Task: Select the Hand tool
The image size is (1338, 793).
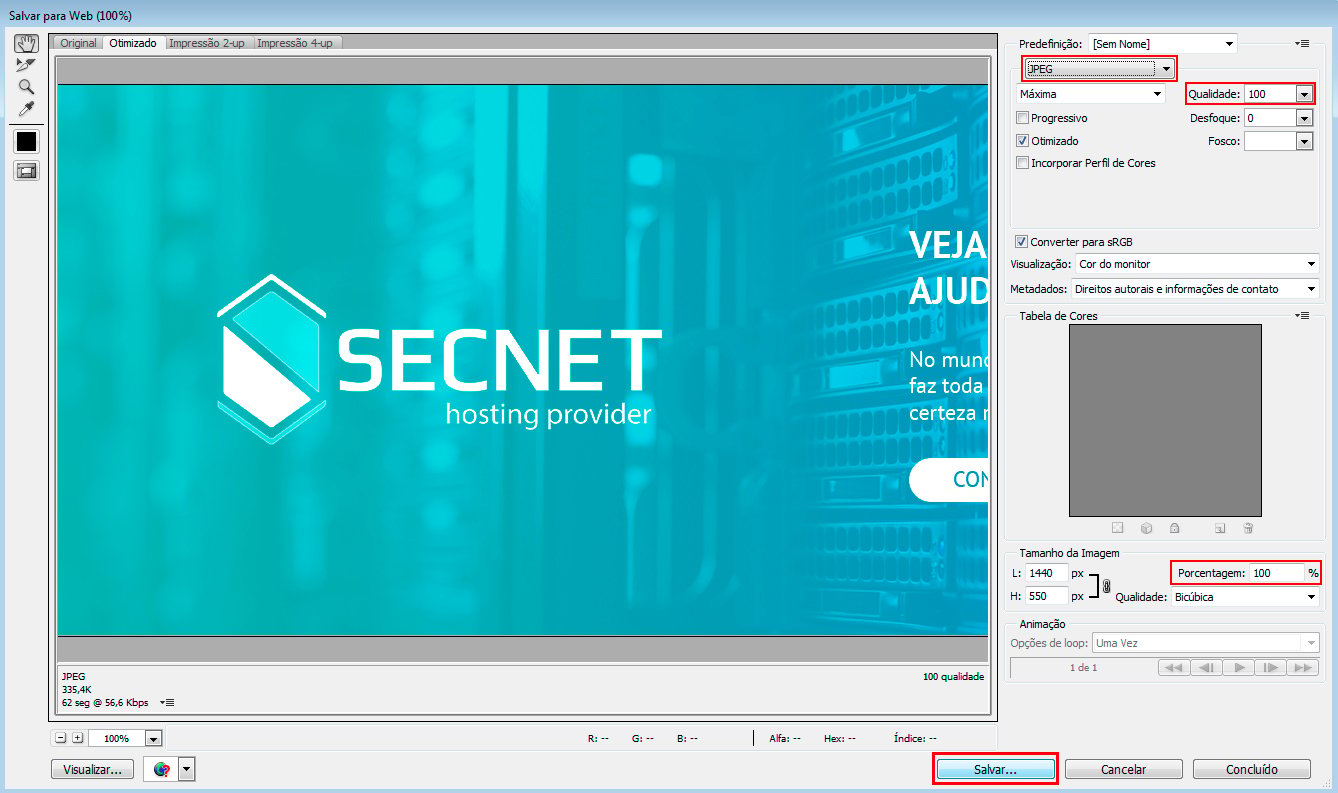Action: 26,43
